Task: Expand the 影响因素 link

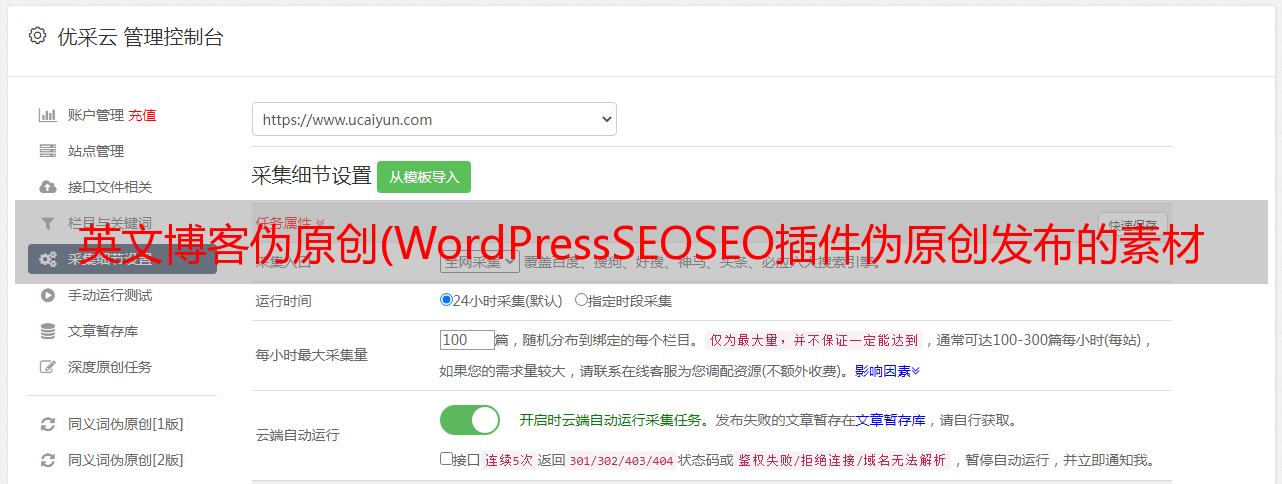Action: coord(887,371)
